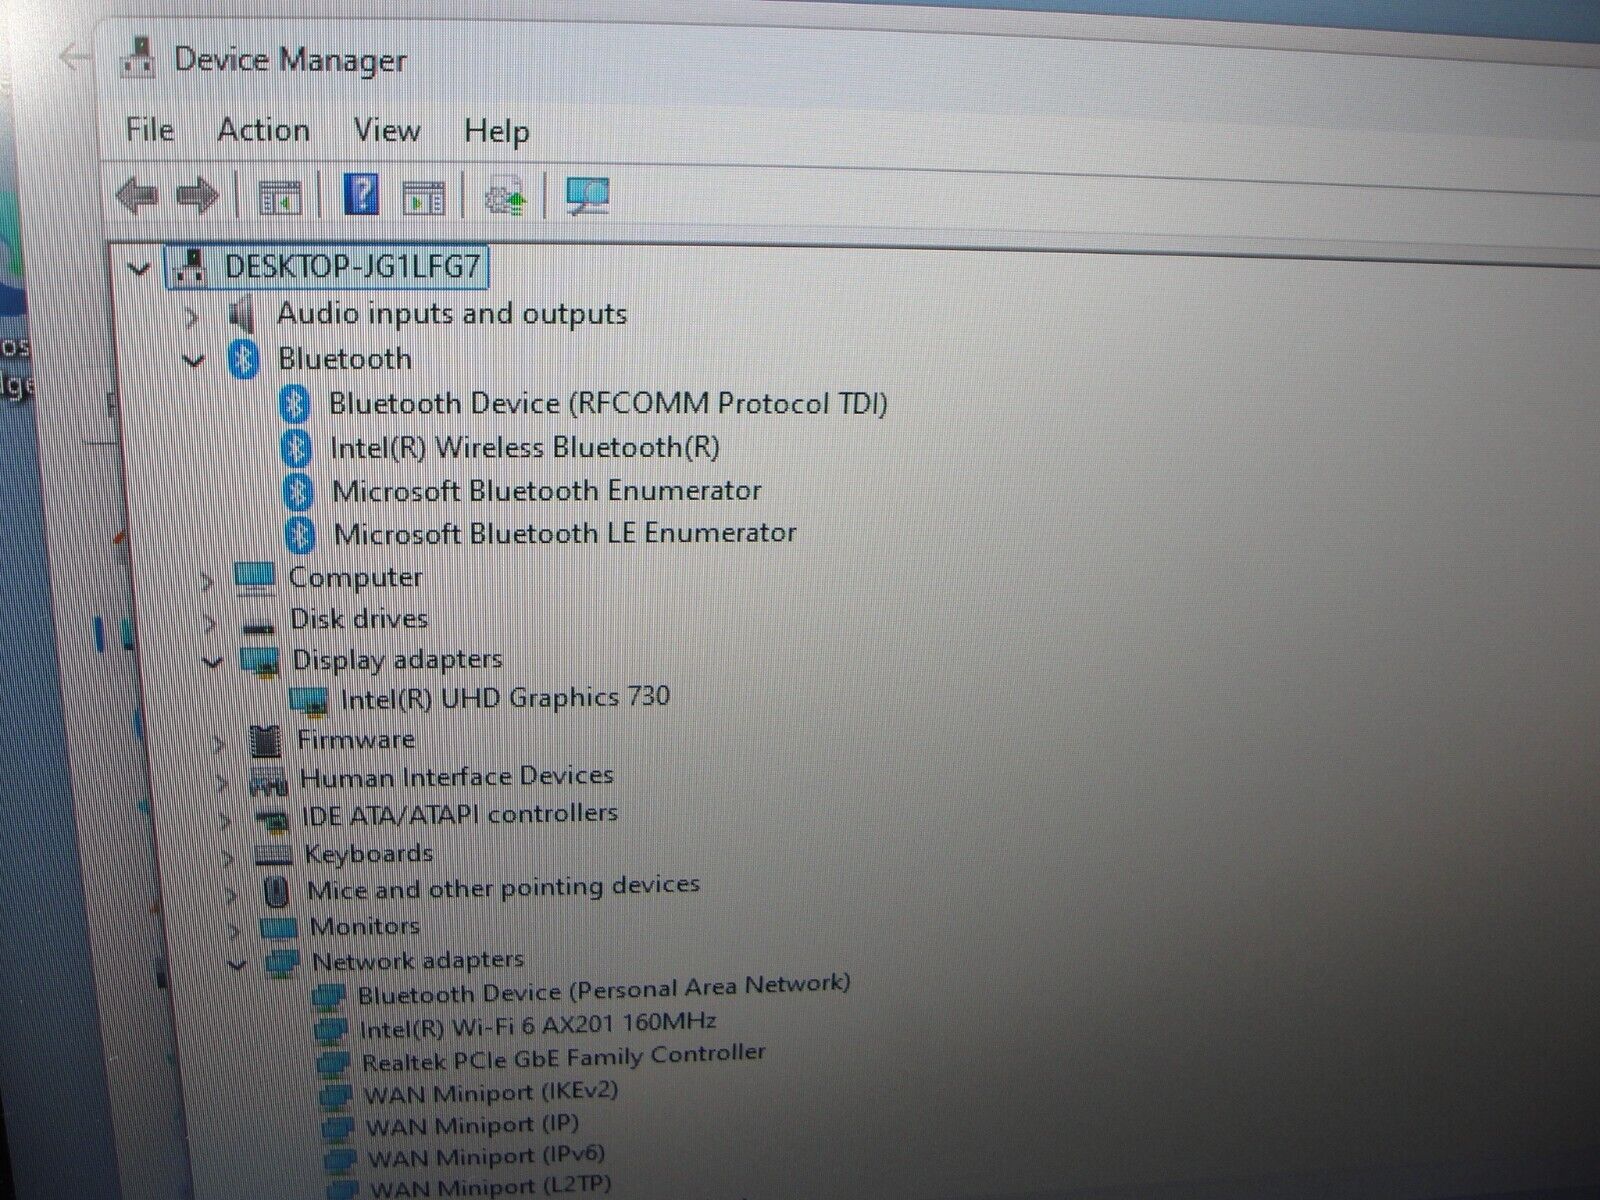Click the Firmware chip category icon
The image size is (1600, 1200).
coord(265,741)
